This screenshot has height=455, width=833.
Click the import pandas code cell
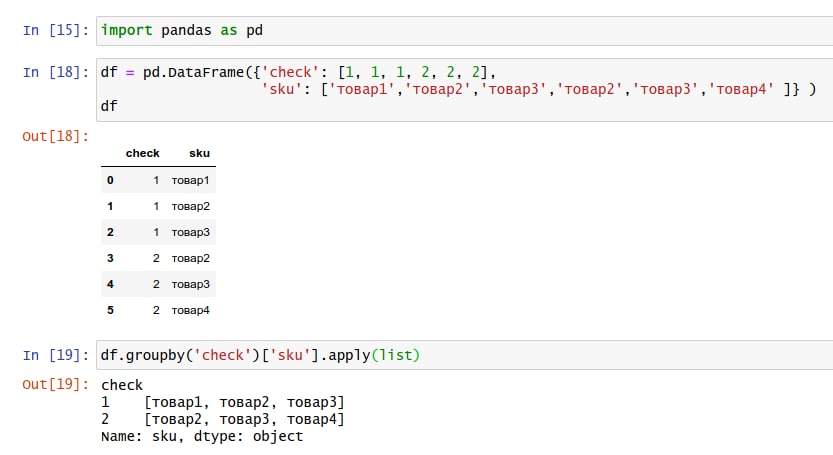[x=464, y=31]
